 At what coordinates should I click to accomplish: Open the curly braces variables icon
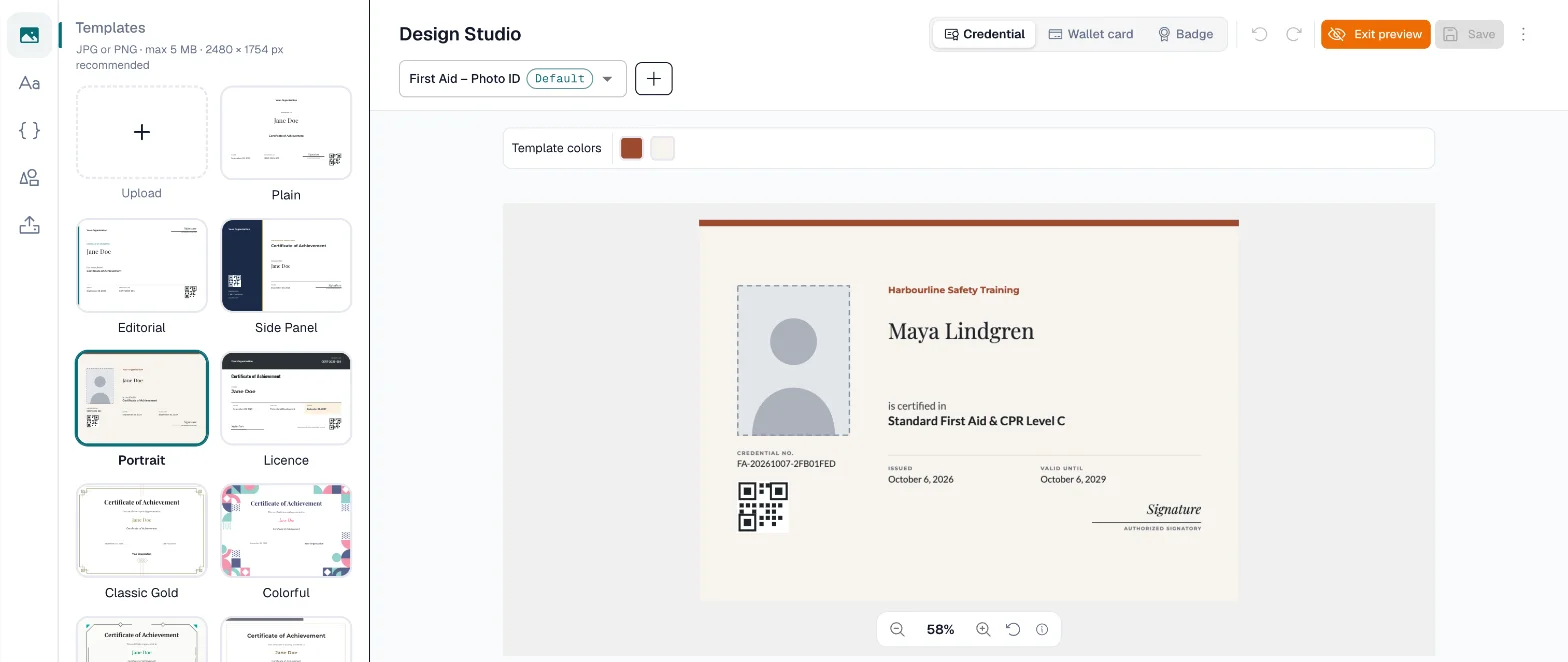coord(29,130)
